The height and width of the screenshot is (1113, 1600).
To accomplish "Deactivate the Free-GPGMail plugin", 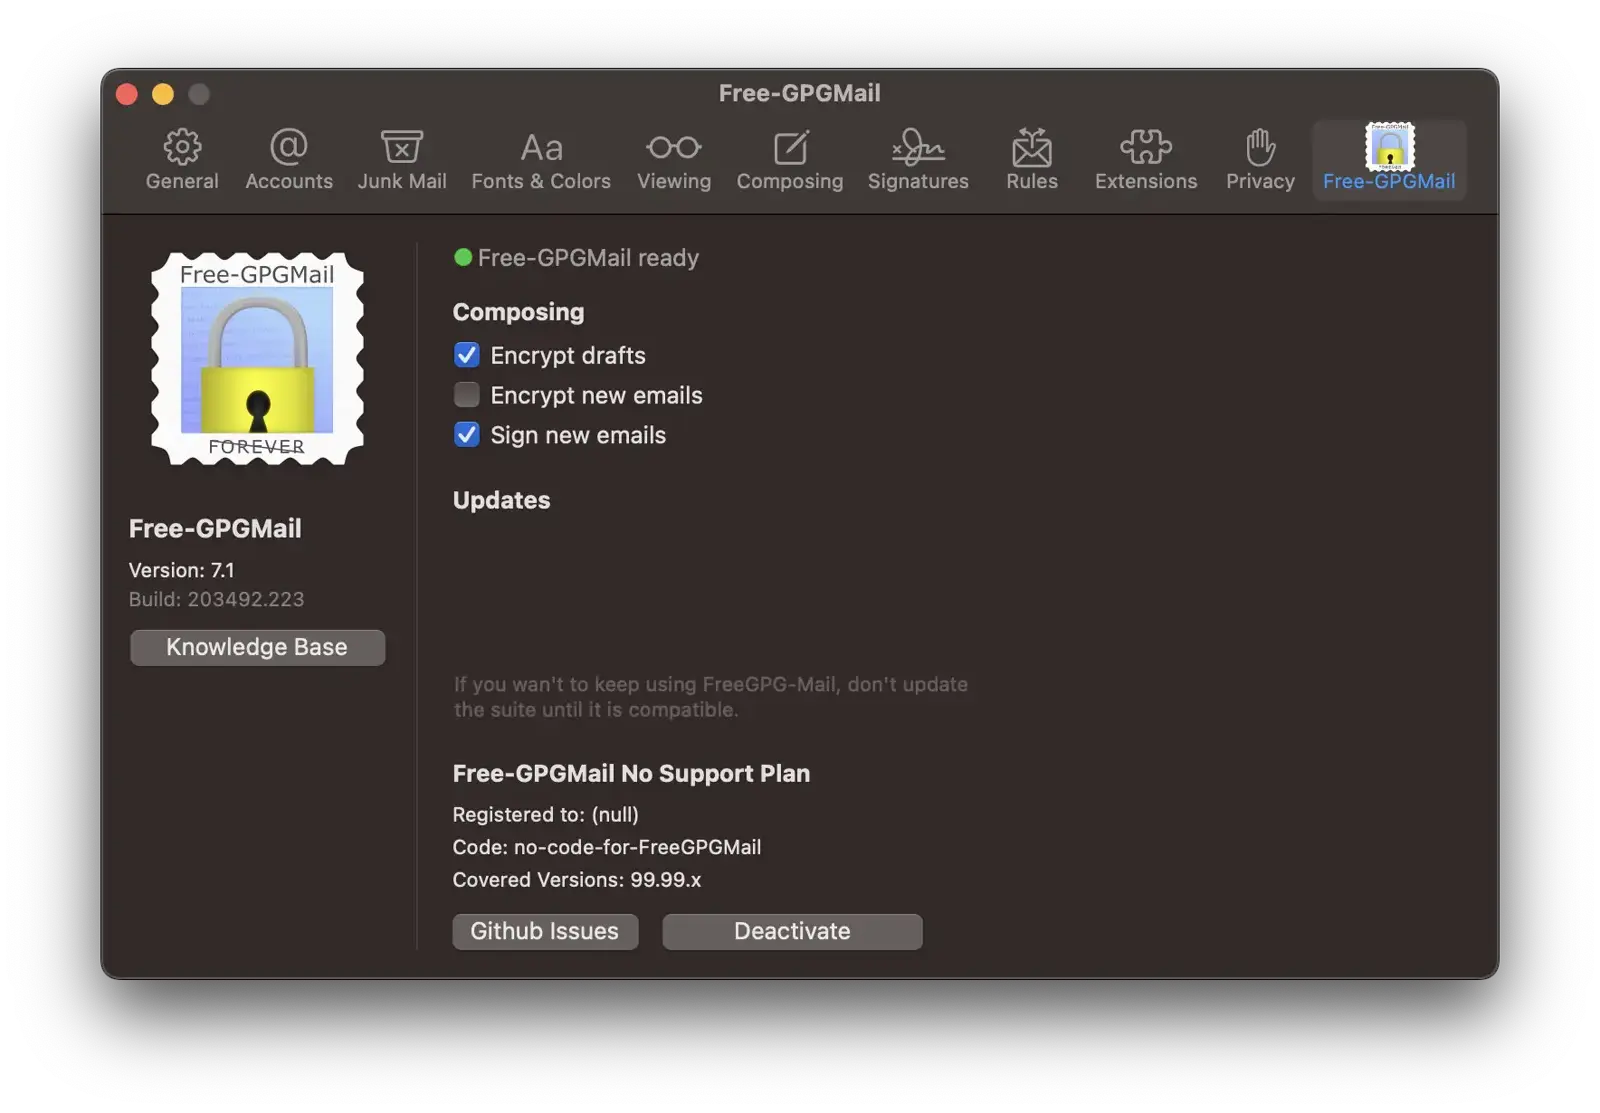I will (x=792, y=931).
